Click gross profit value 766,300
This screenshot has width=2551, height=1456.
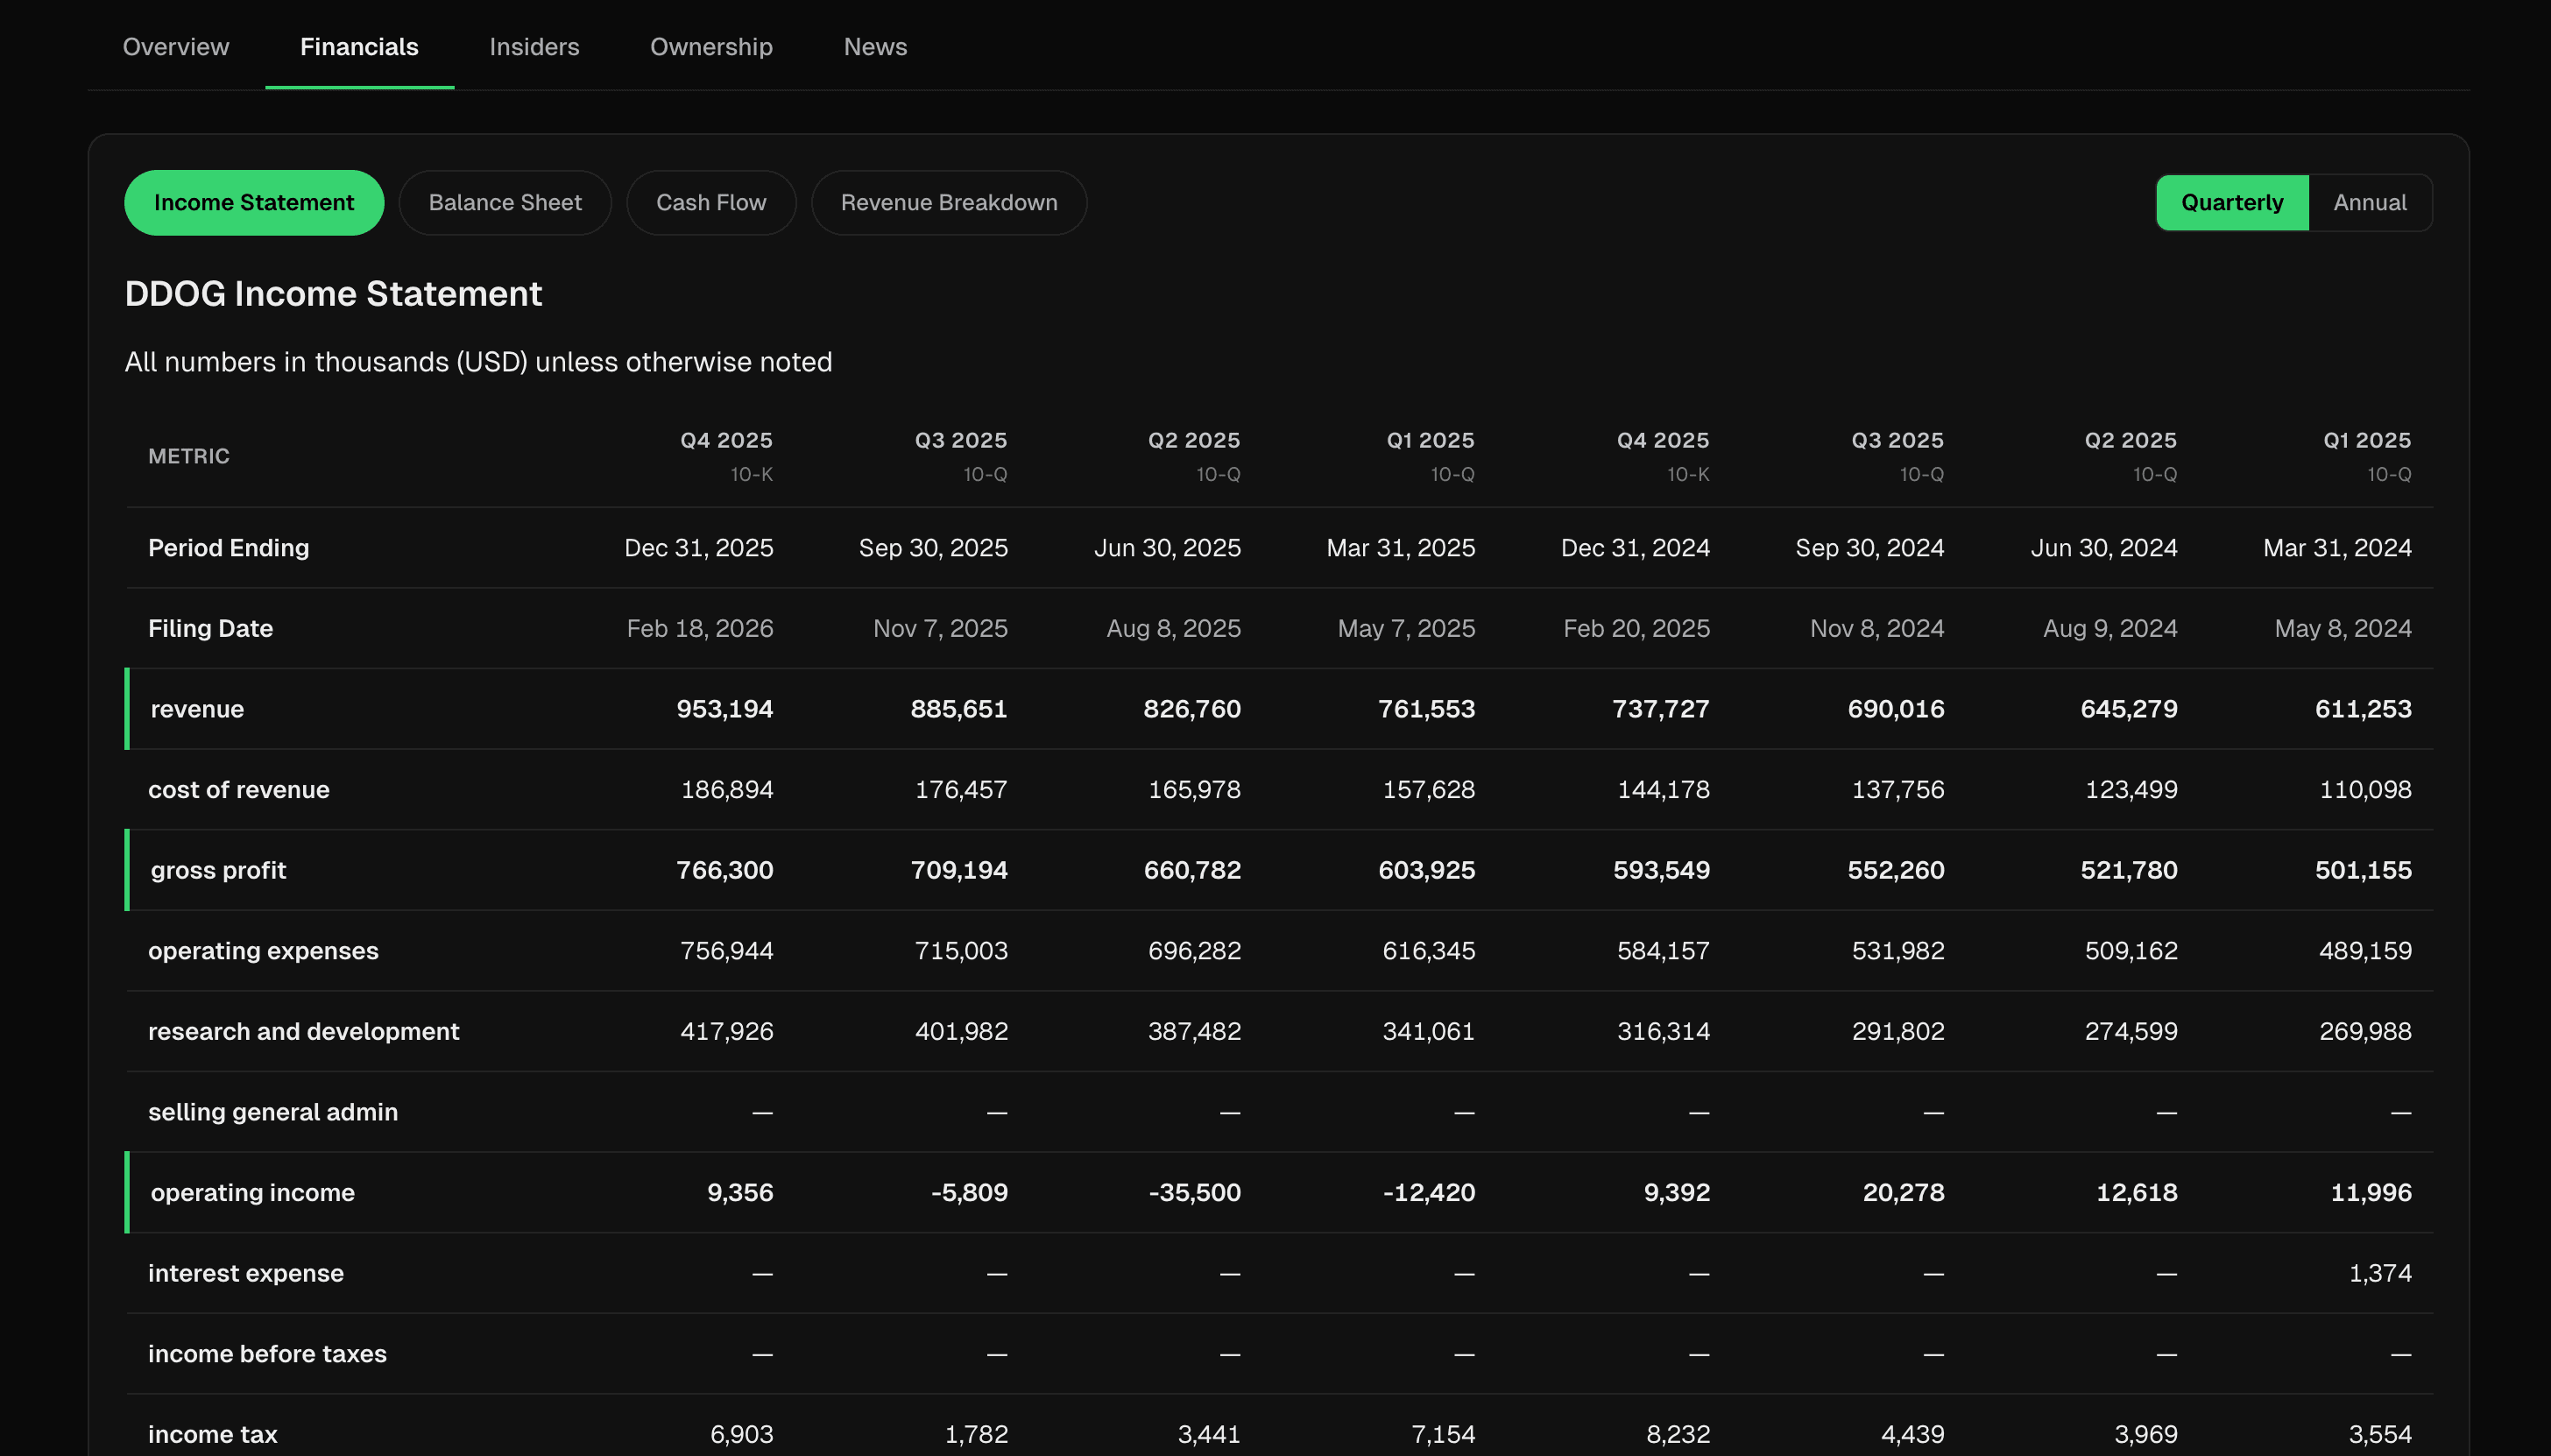(725, 870)
